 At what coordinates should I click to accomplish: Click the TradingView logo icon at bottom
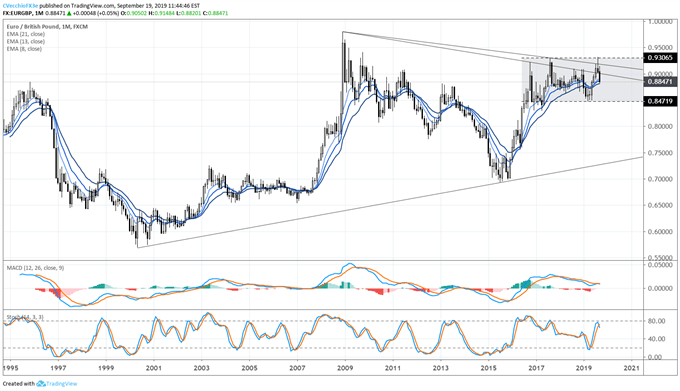(41, 384)
